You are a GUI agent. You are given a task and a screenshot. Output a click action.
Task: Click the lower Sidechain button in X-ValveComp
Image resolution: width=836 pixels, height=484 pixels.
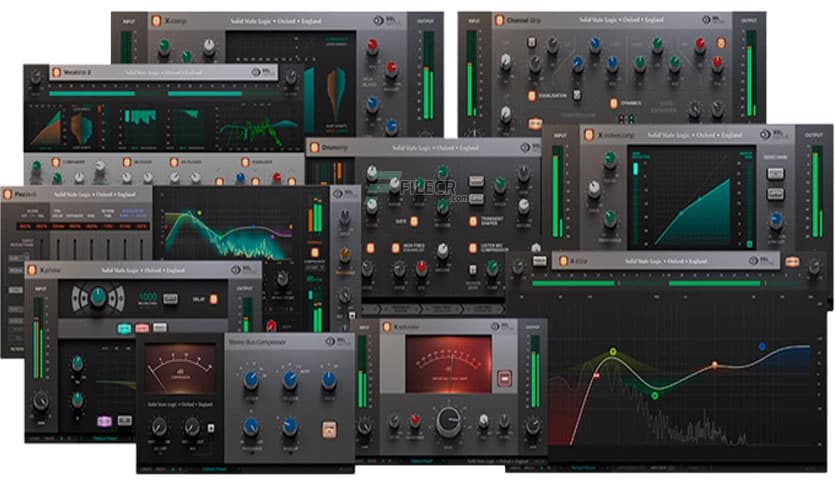775,193
